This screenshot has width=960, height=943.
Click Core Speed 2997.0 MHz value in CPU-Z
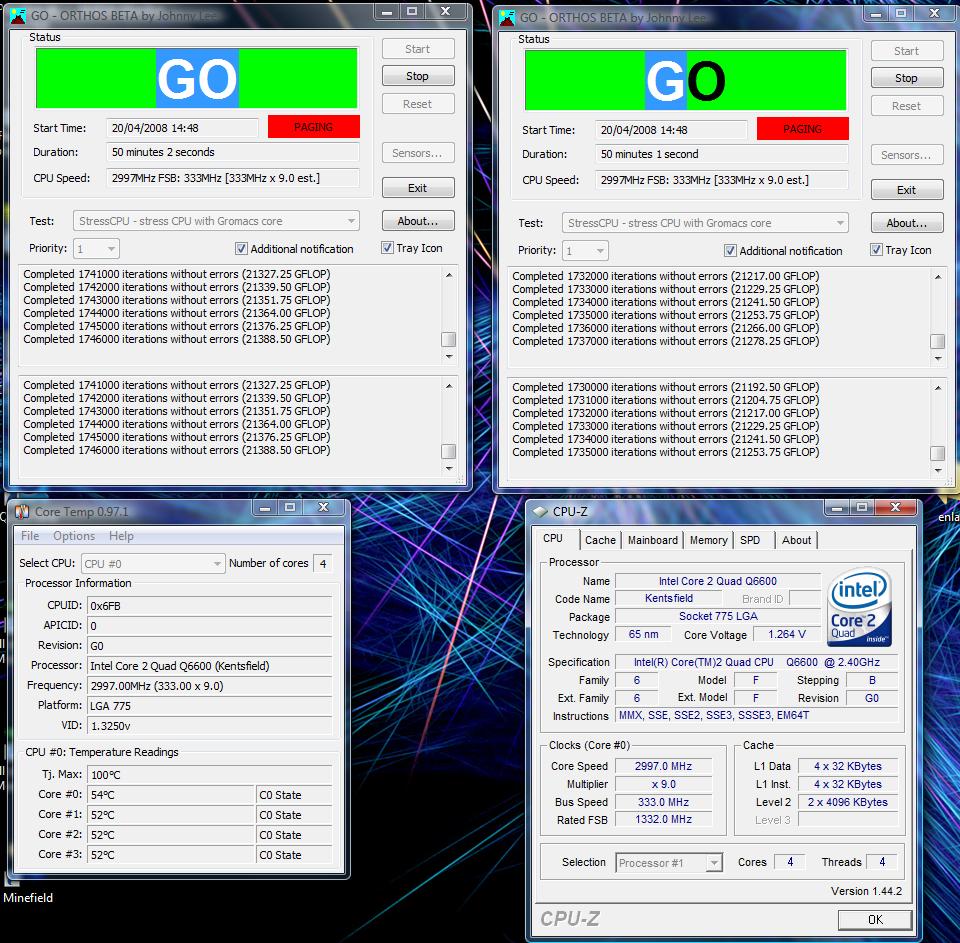[663, 766]
